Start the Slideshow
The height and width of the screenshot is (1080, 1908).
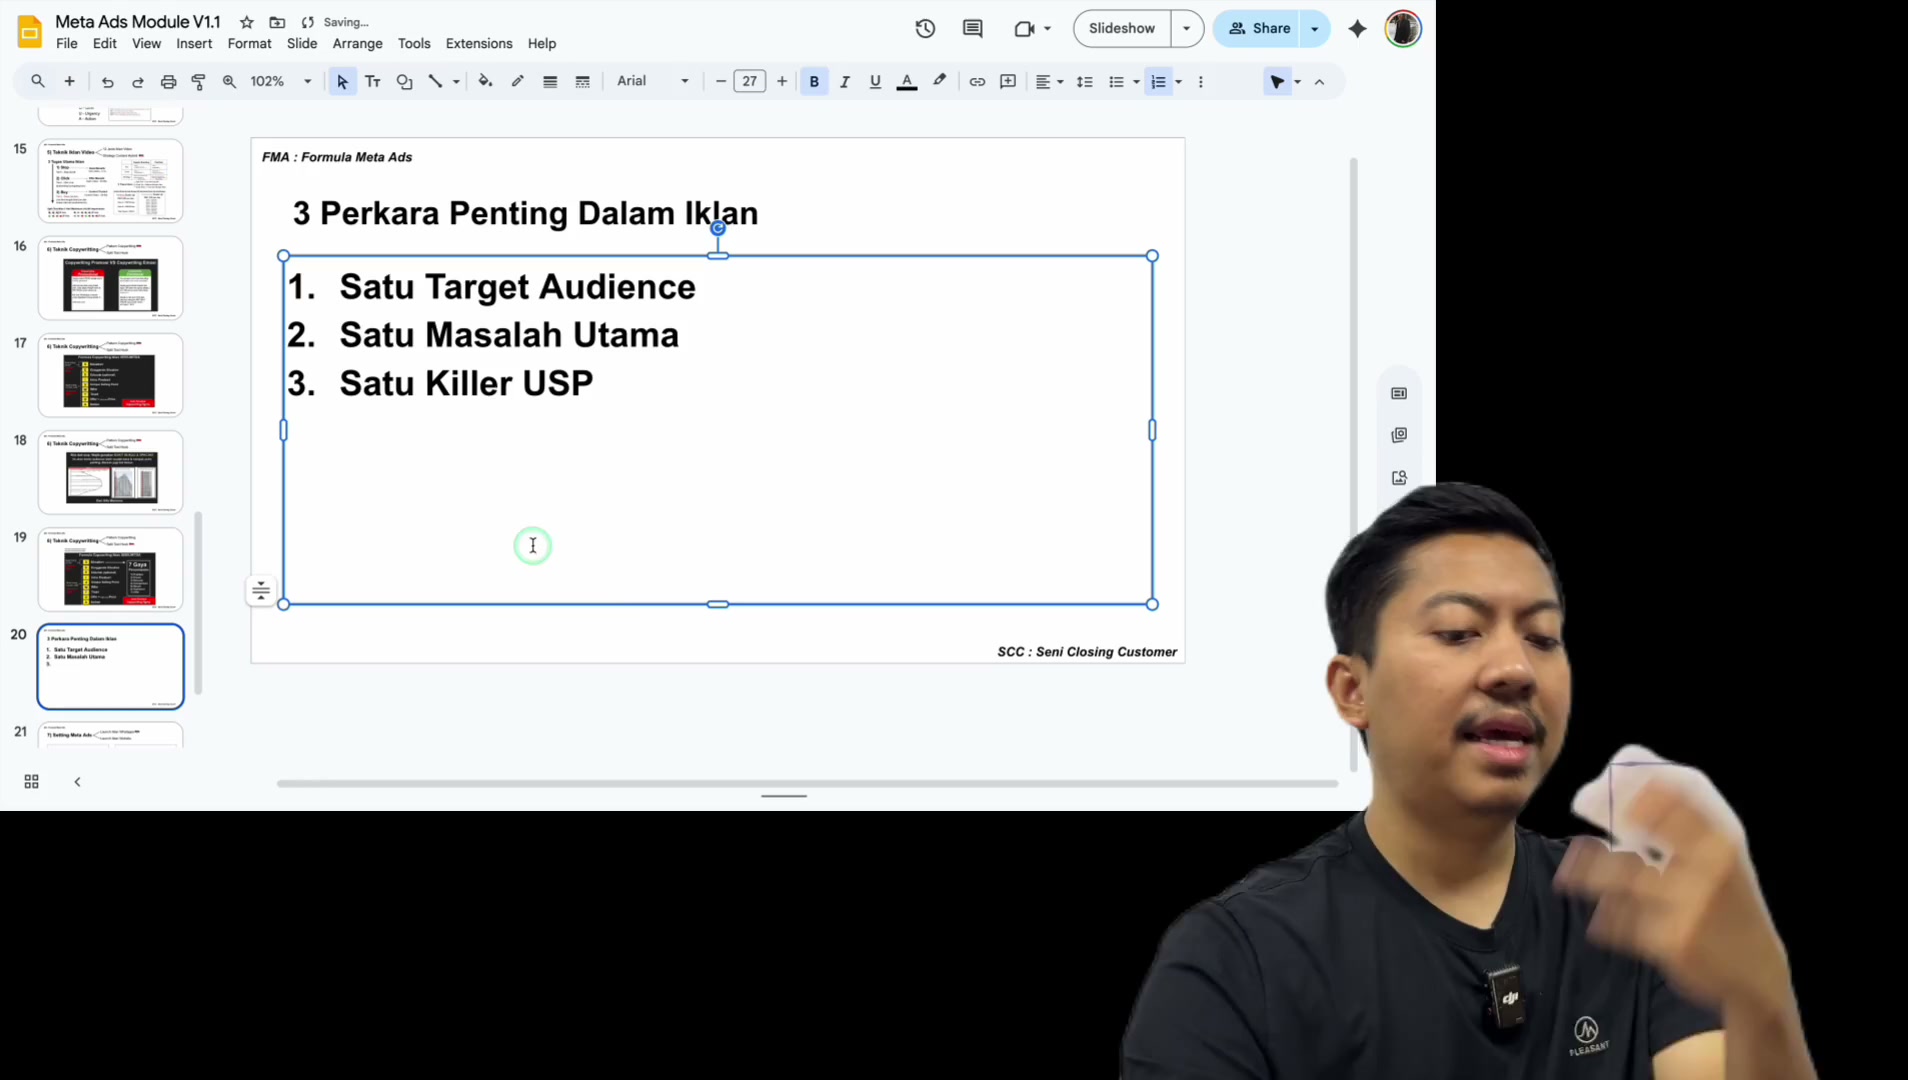pyautogui.click(x=1121, y=29)
